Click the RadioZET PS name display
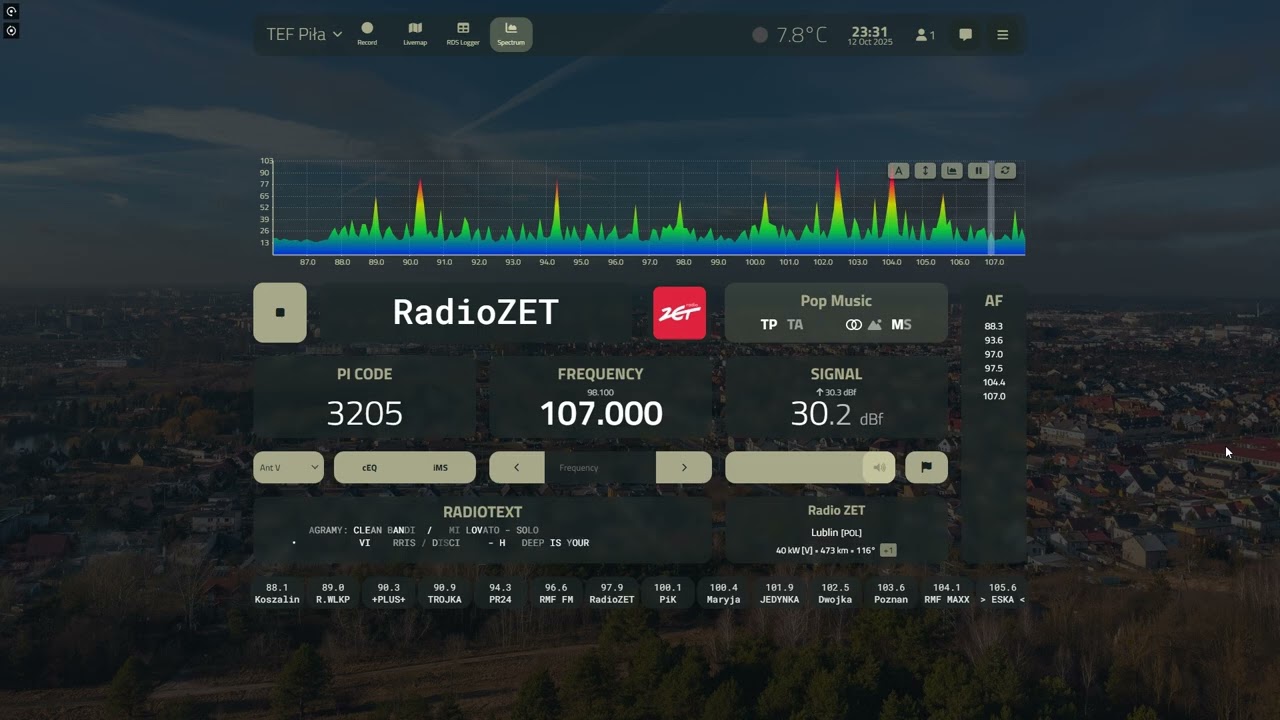Image resolution: width=1280 pixels, height=720 pixels. [x=475, y=312]
